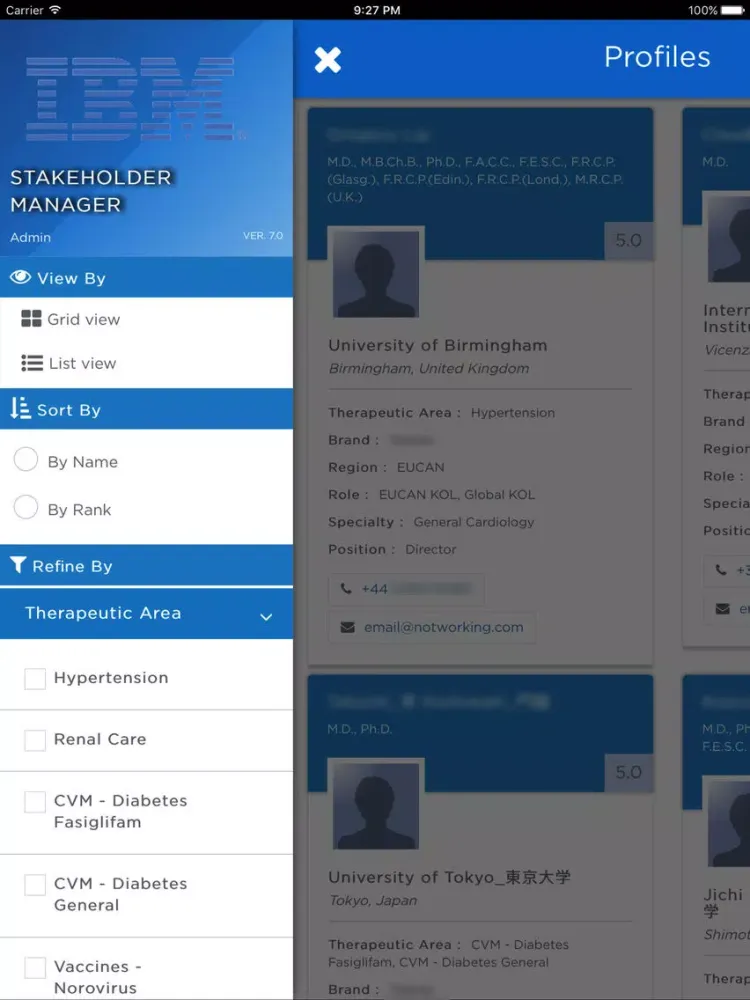
Task: Click the grid icon beside Grid view
Action: point(31,318)
